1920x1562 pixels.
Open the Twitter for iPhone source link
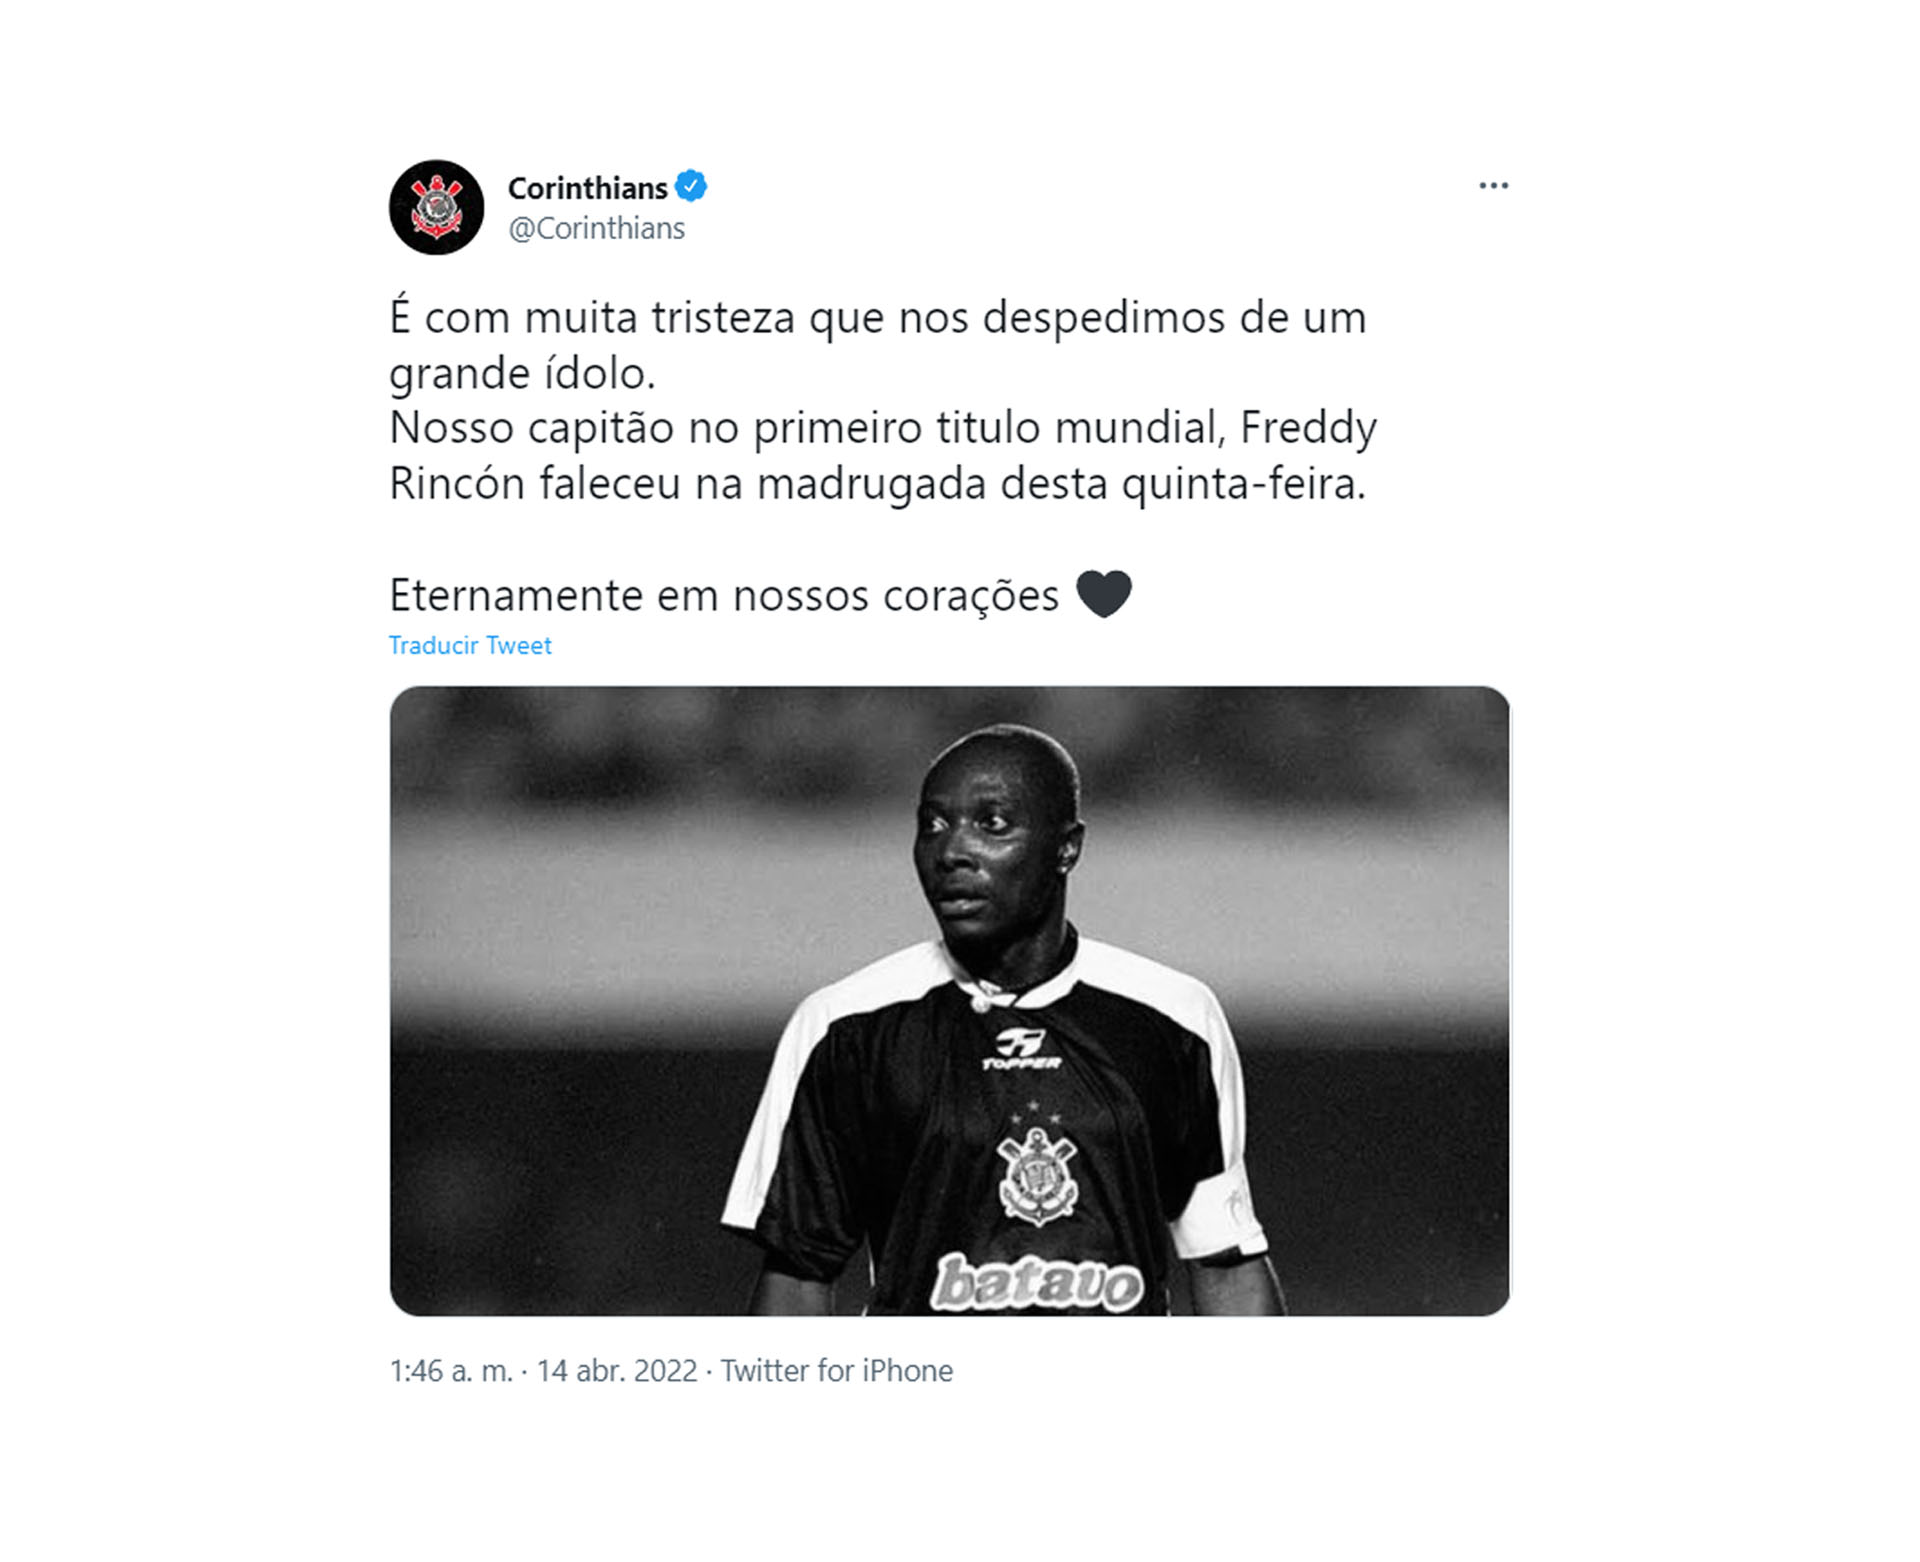tap(837, 1370)
